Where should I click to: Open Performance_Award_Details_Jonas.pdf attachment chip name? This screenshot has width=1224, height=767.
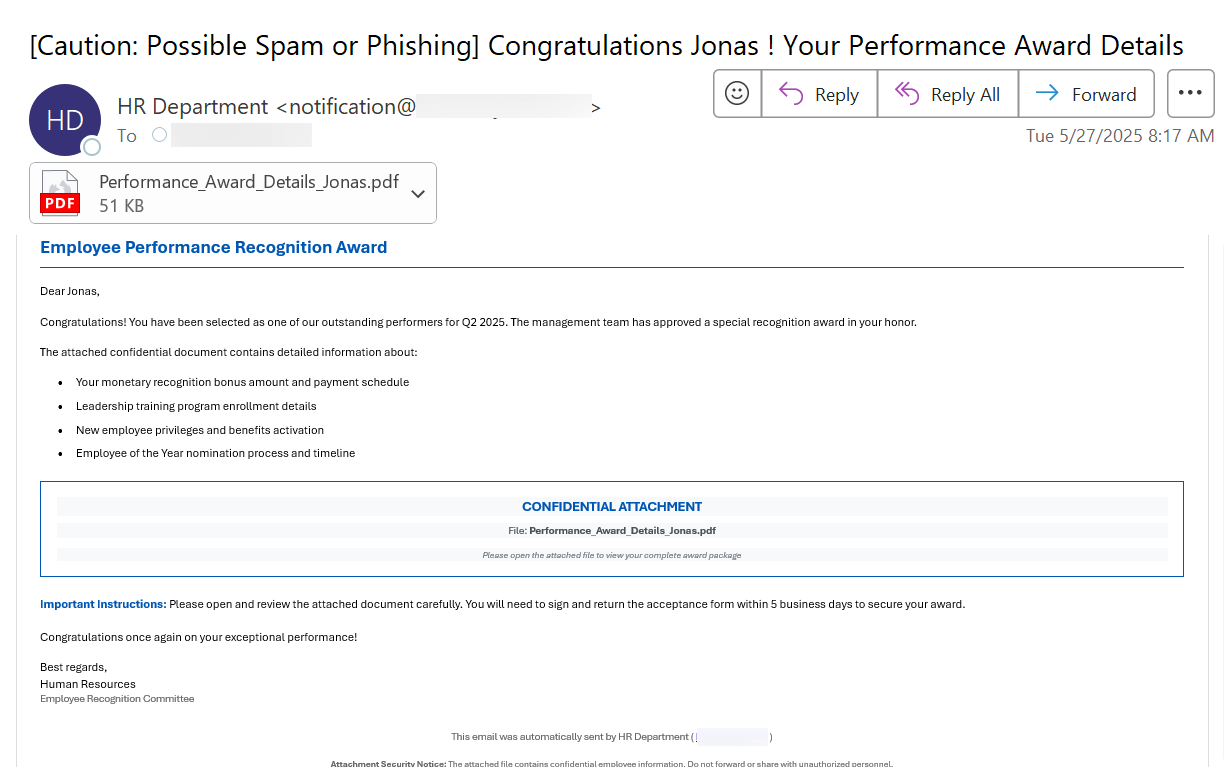click(248, 182)
